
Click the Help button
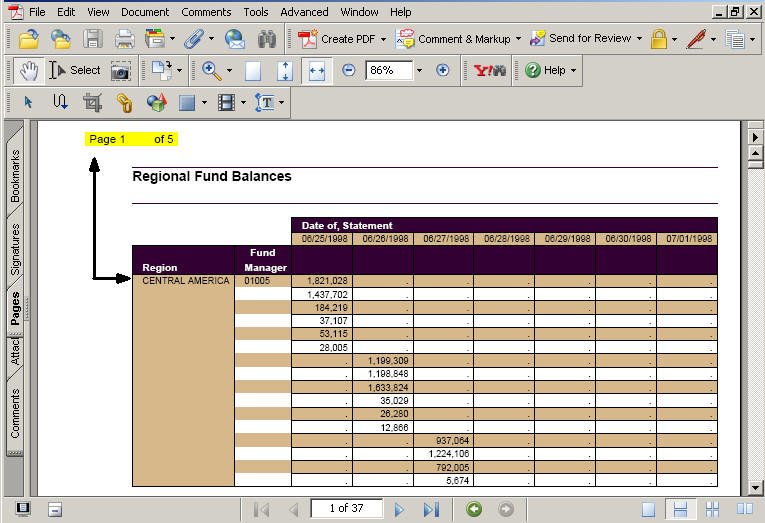pos(546,70)
